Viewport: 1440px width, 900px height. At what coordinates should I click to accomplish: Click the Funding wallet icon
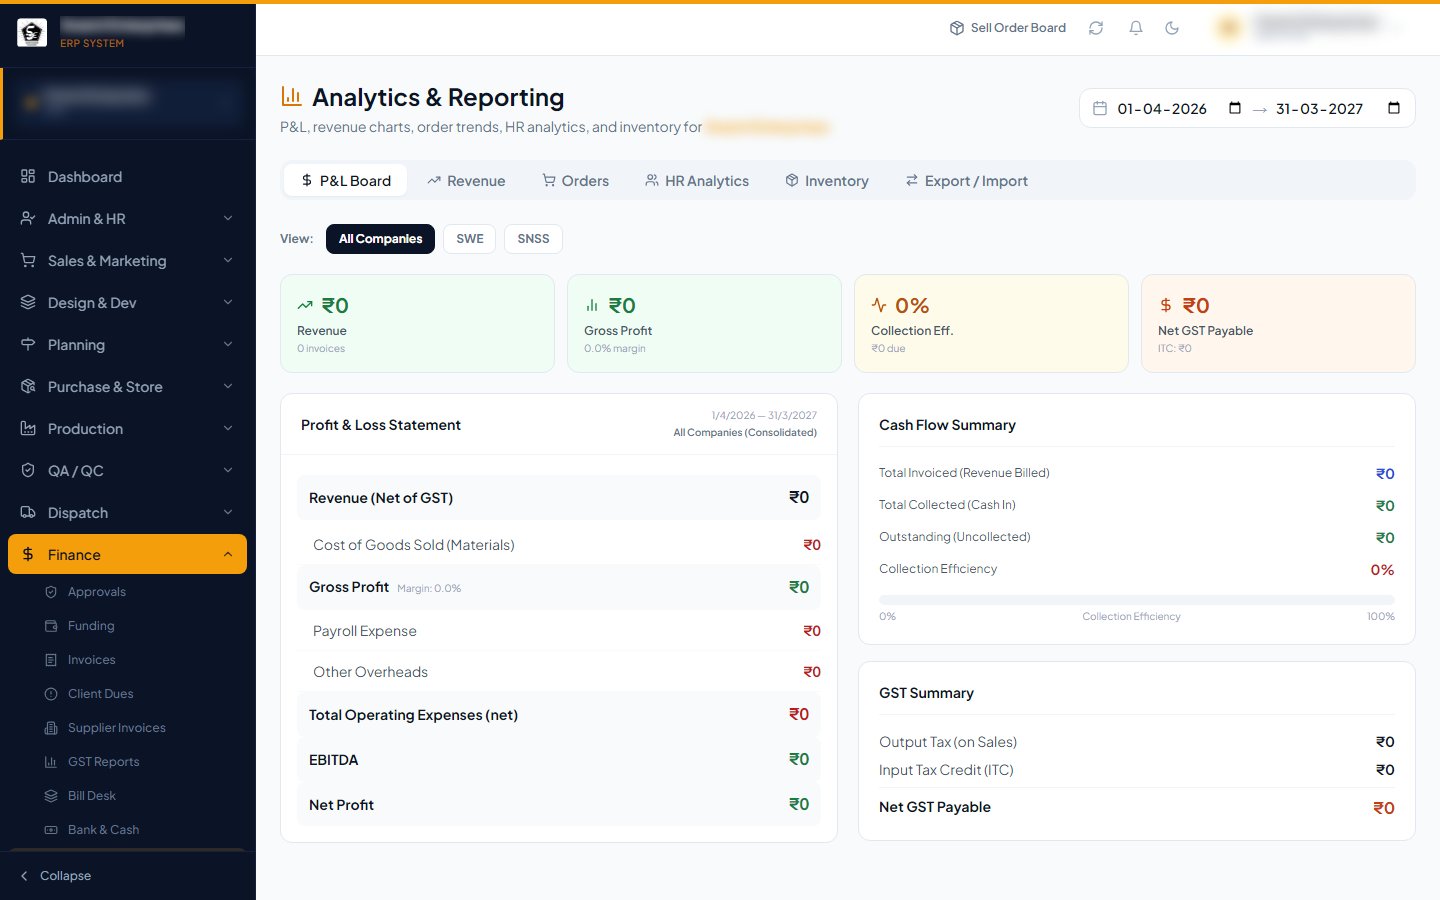click(x=51, y=626)
